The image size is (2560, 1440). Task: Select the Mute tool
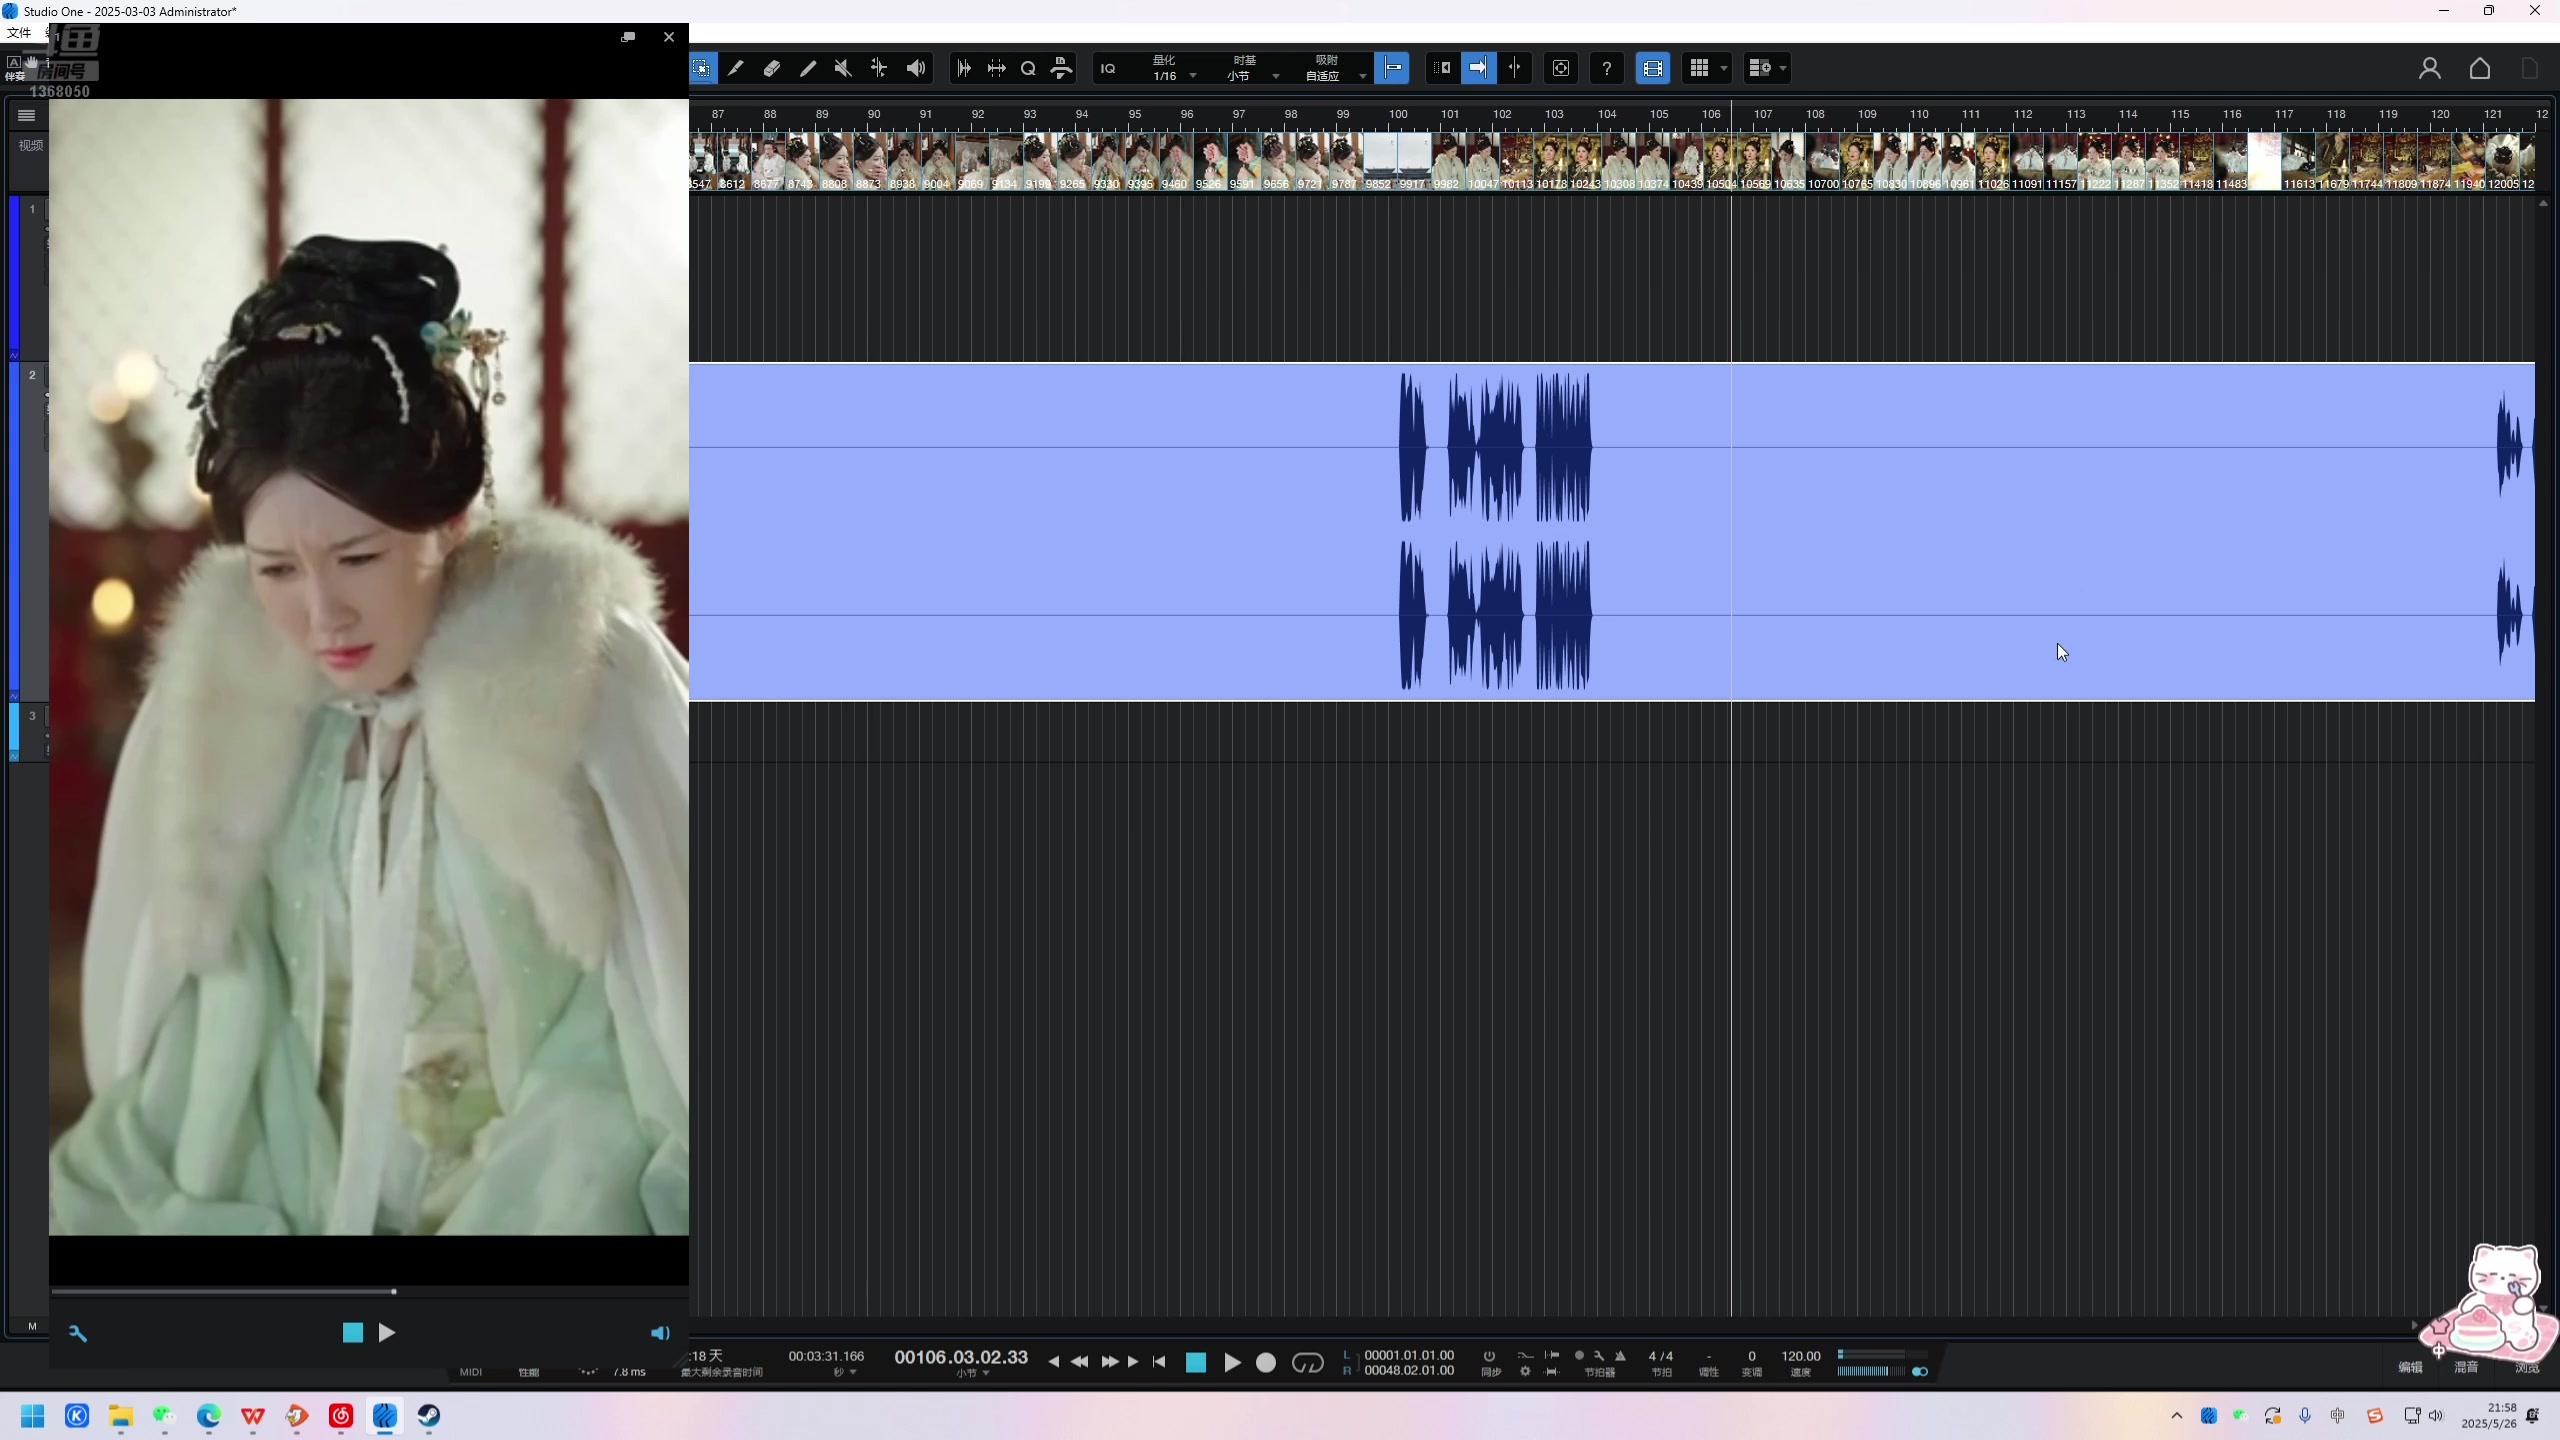pyautogui.click(x=843, y=68)
